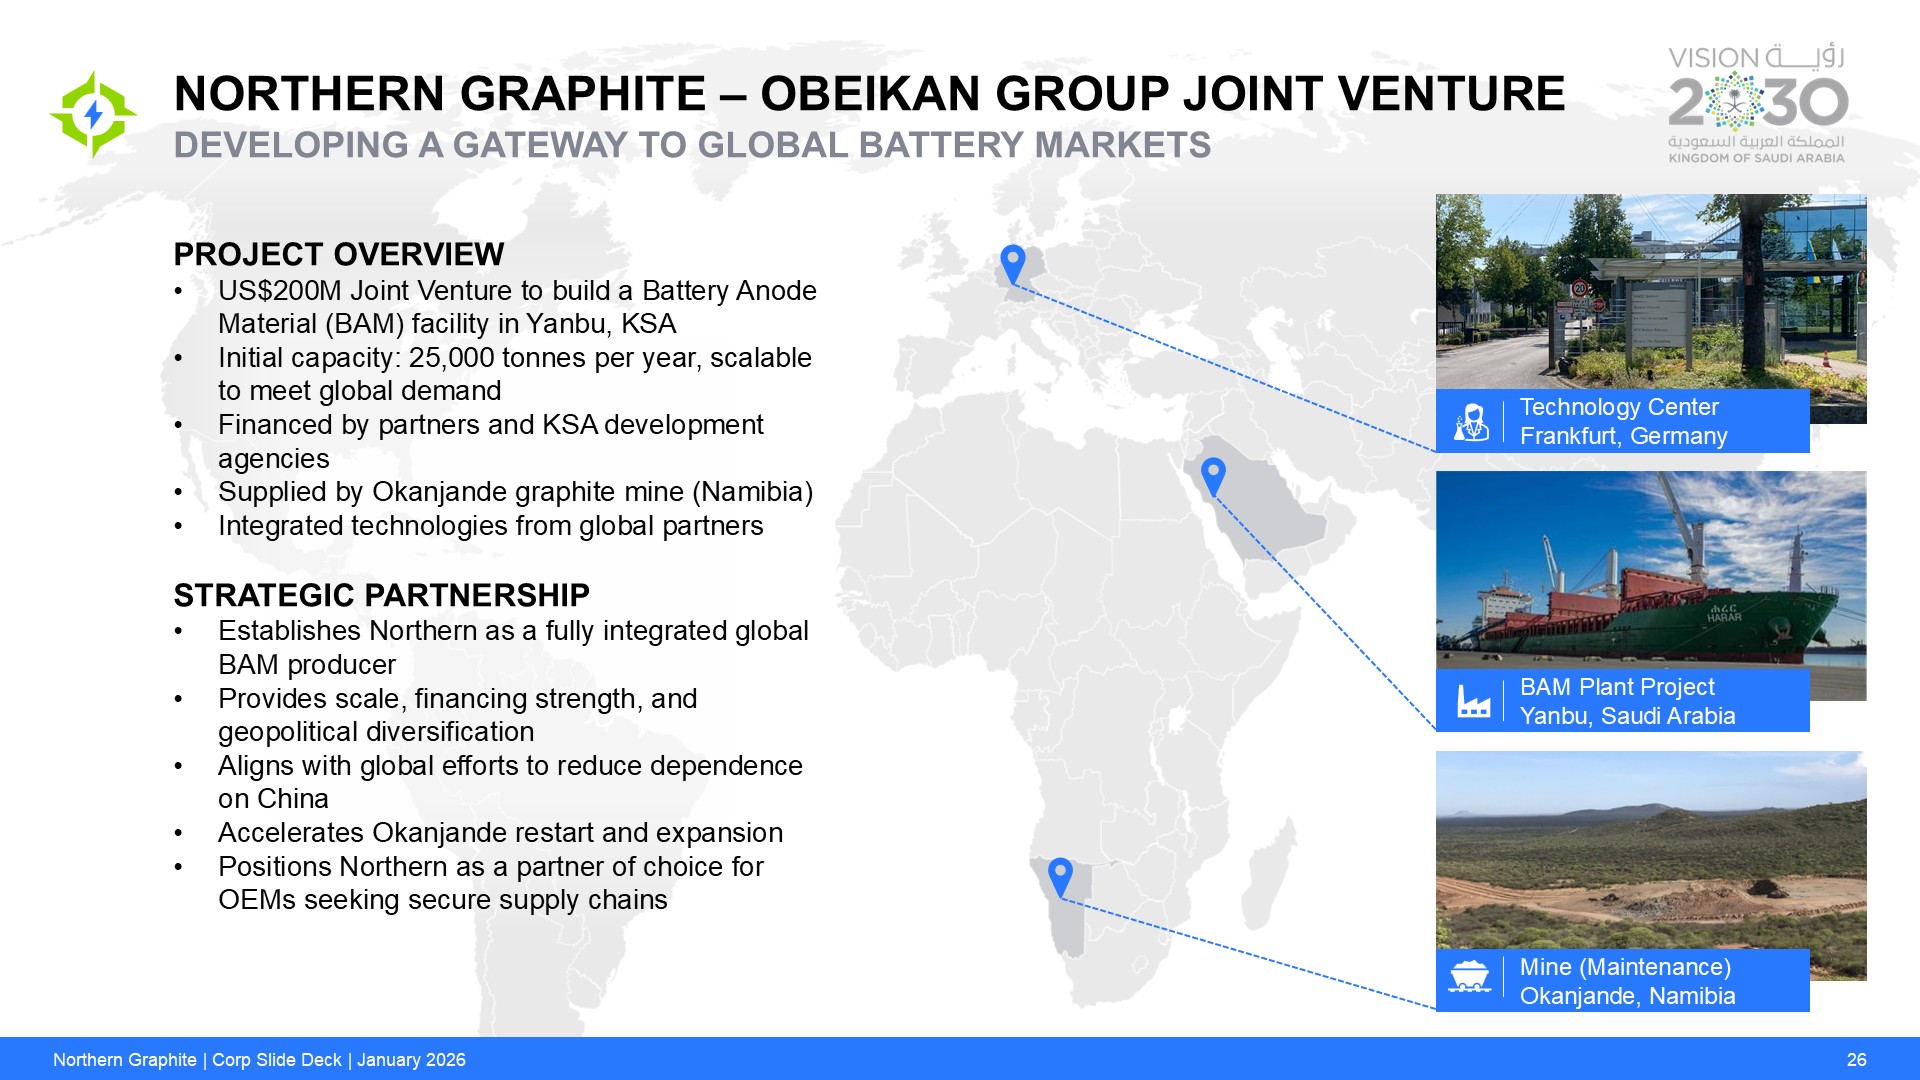The height and width of the screenshot is (1080, 1920).
Task: Click the factory icon beside BAM Plant Project
Action: coord(1473,701)
